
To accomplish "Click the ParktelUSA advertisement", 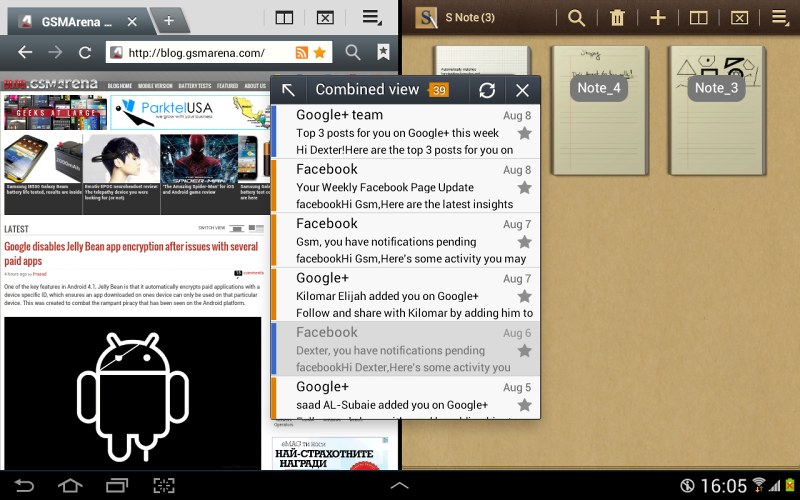I will [x=190, y=112].
